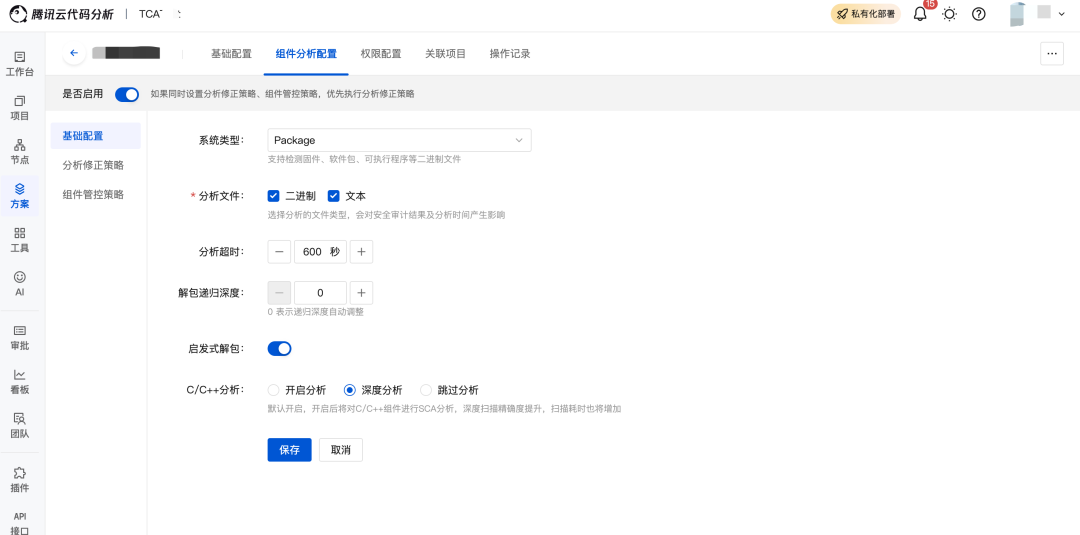Image resolution: width=1080 pixels, height=535 pixels.
Task: Open the AI smiley sidebar icon
Action: click(x=20, y=283)
